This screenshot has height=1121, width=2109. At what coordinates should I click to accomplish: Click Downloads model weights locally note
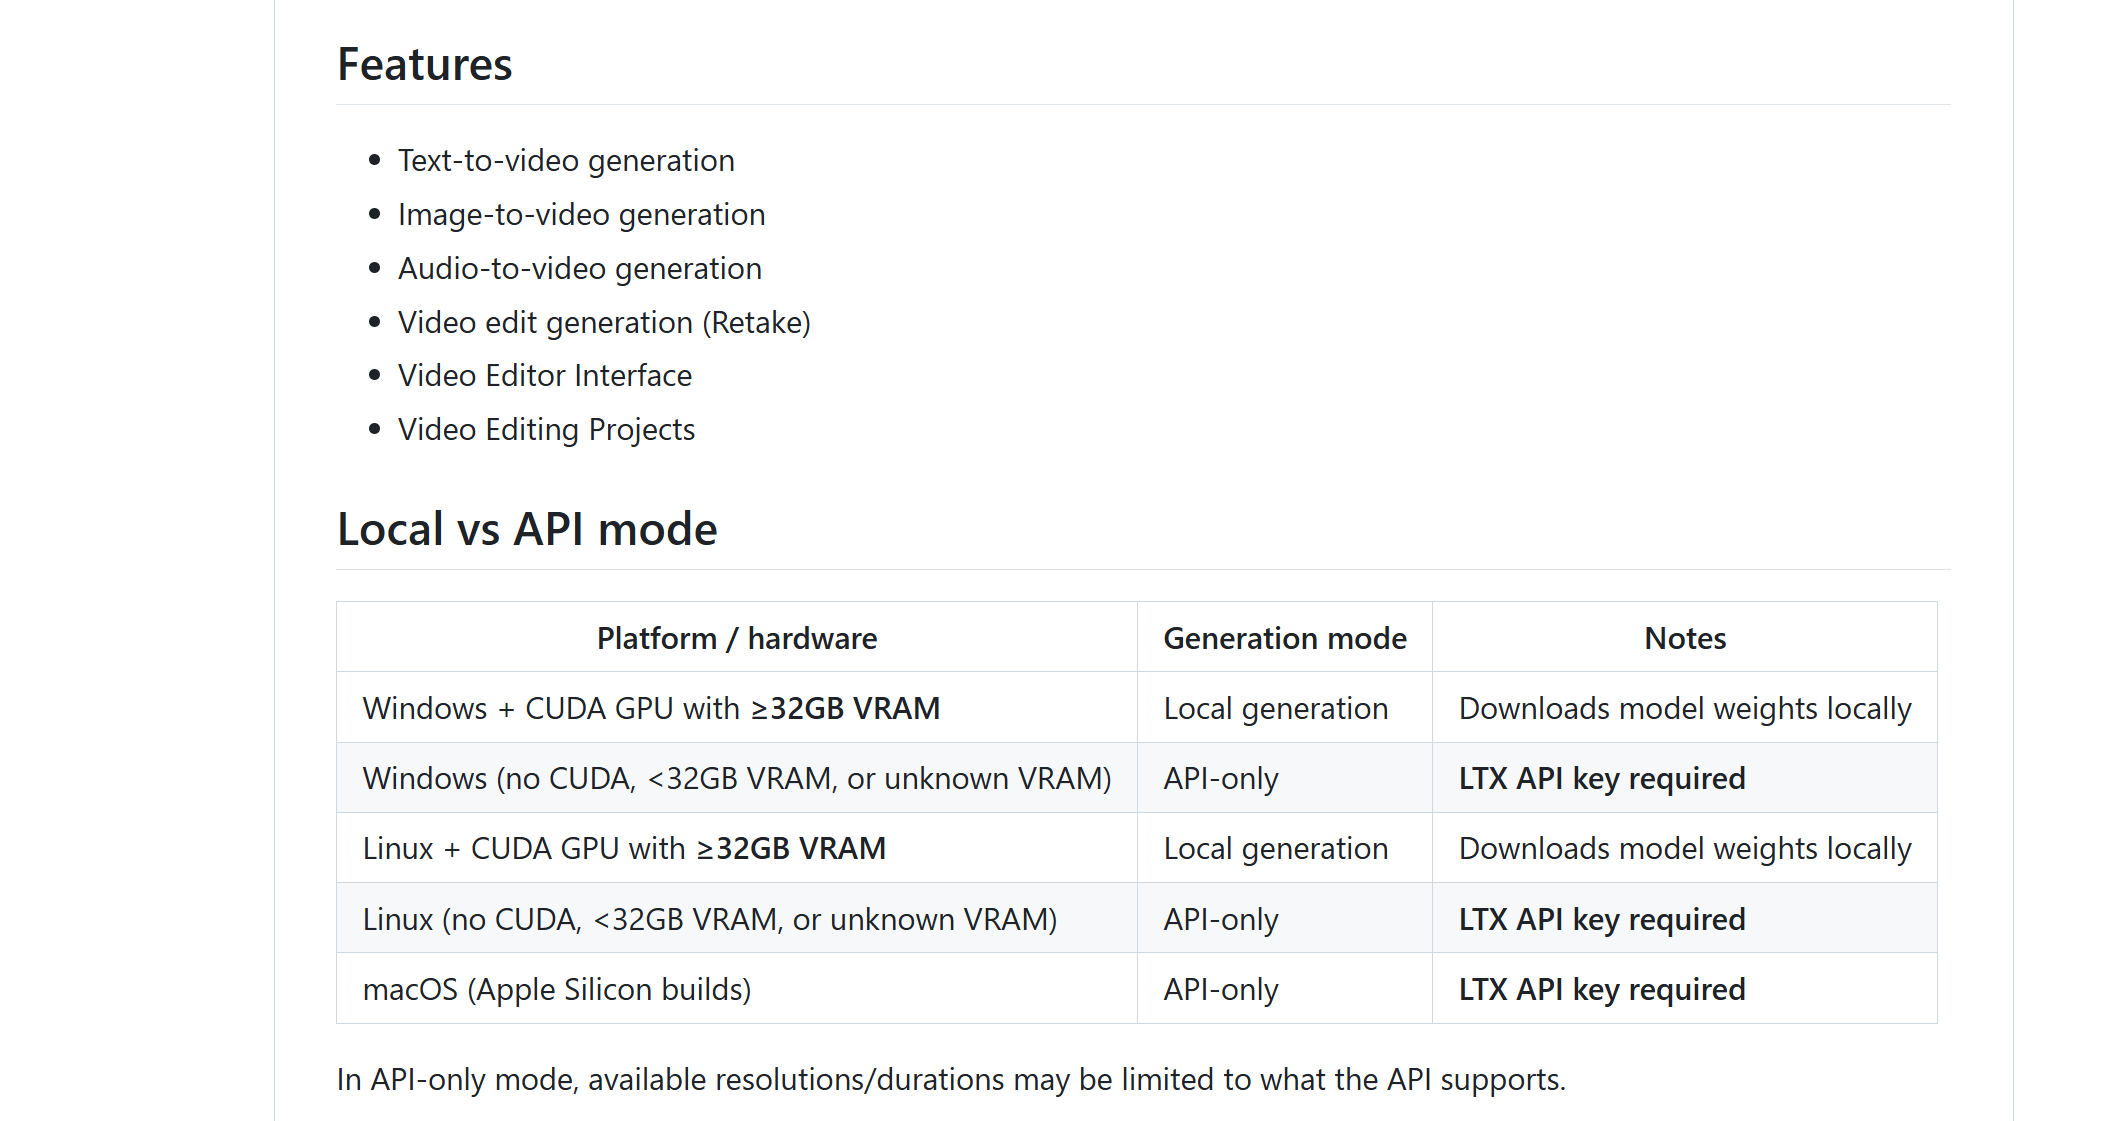pos(1685,707)
